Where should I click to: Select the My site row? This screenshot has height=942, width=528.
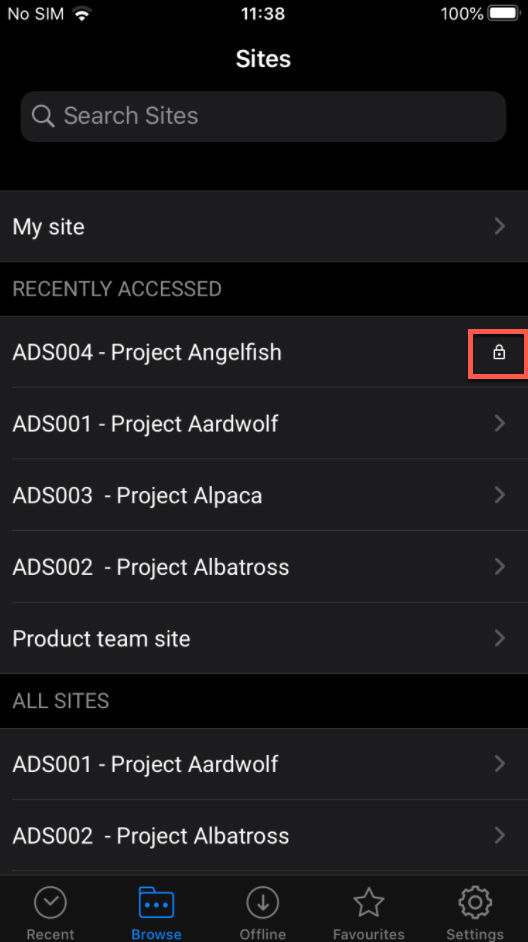click(x=264, y=226)
